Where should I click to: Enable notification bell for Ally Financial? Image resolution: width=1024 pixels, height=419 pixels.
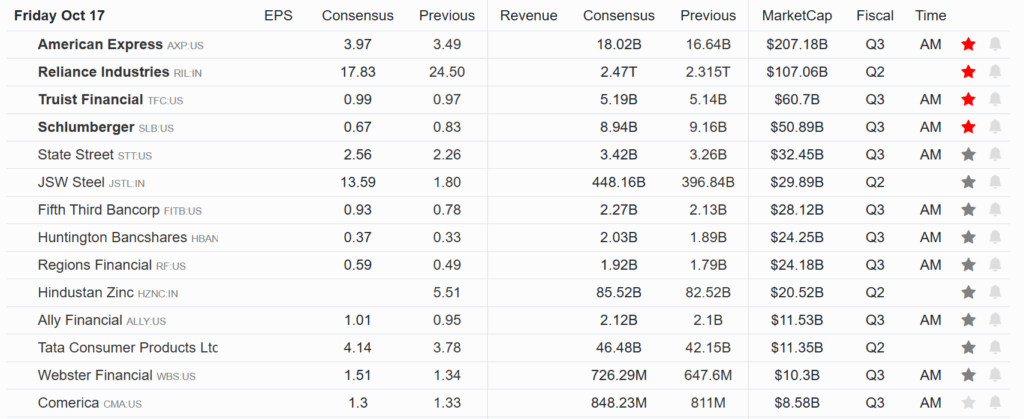point(995,320)
